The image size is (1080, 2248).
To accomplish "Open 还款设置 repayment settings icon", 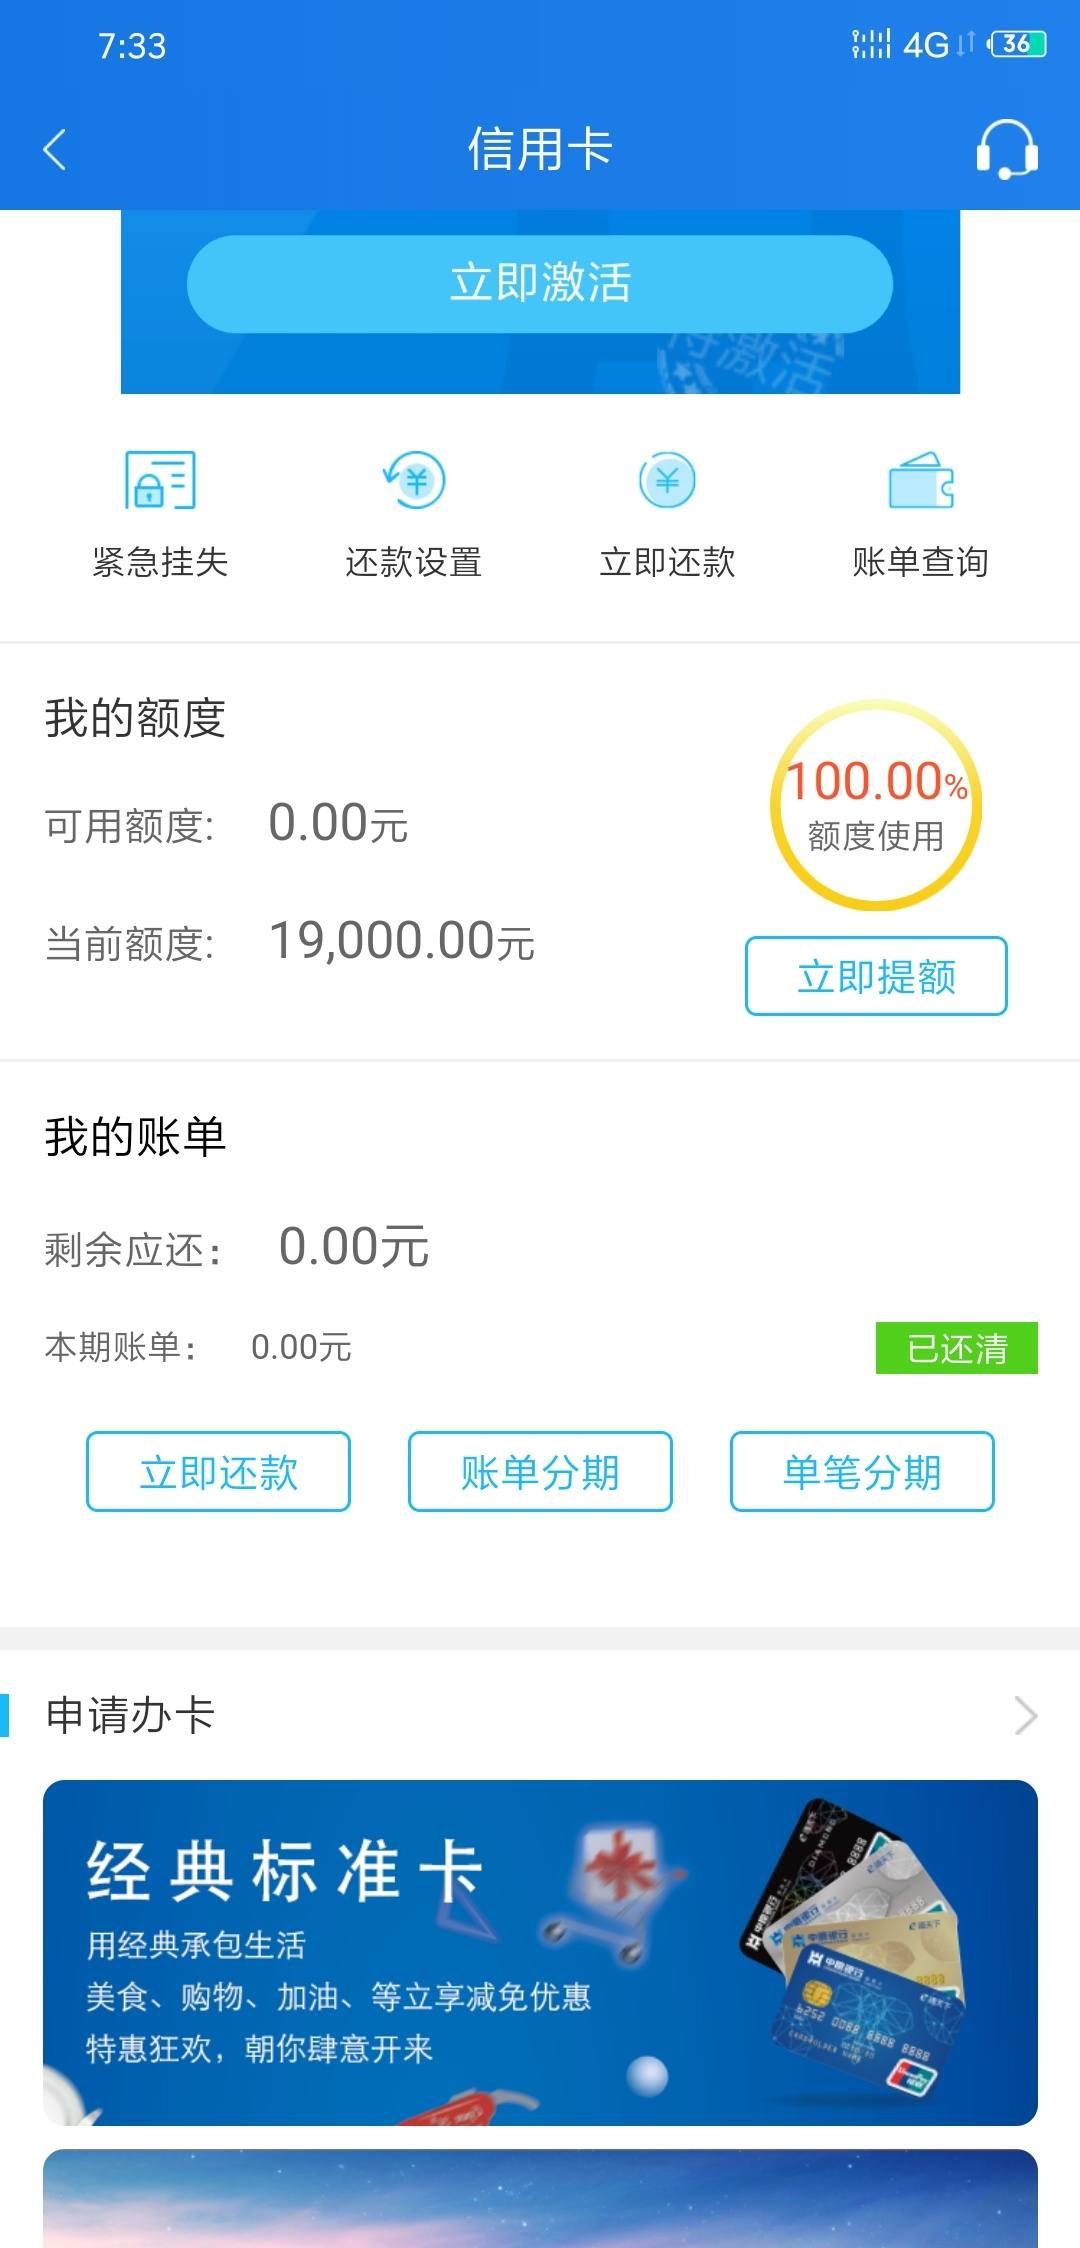I will (x=414, y=480).
